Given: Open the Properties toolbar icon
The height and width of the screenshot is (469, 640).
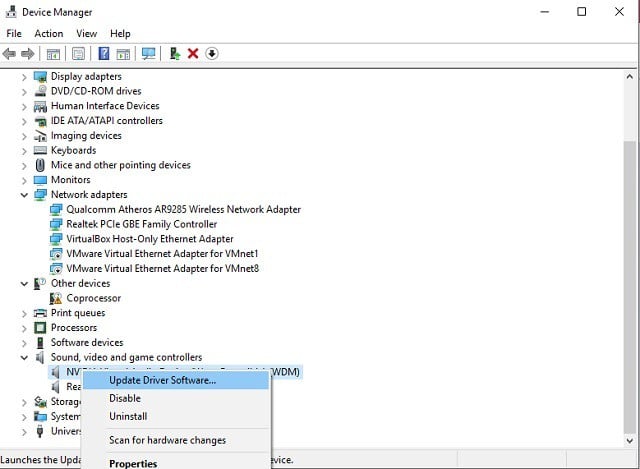Looking at the screenshot, I should [x=78, y=53].
